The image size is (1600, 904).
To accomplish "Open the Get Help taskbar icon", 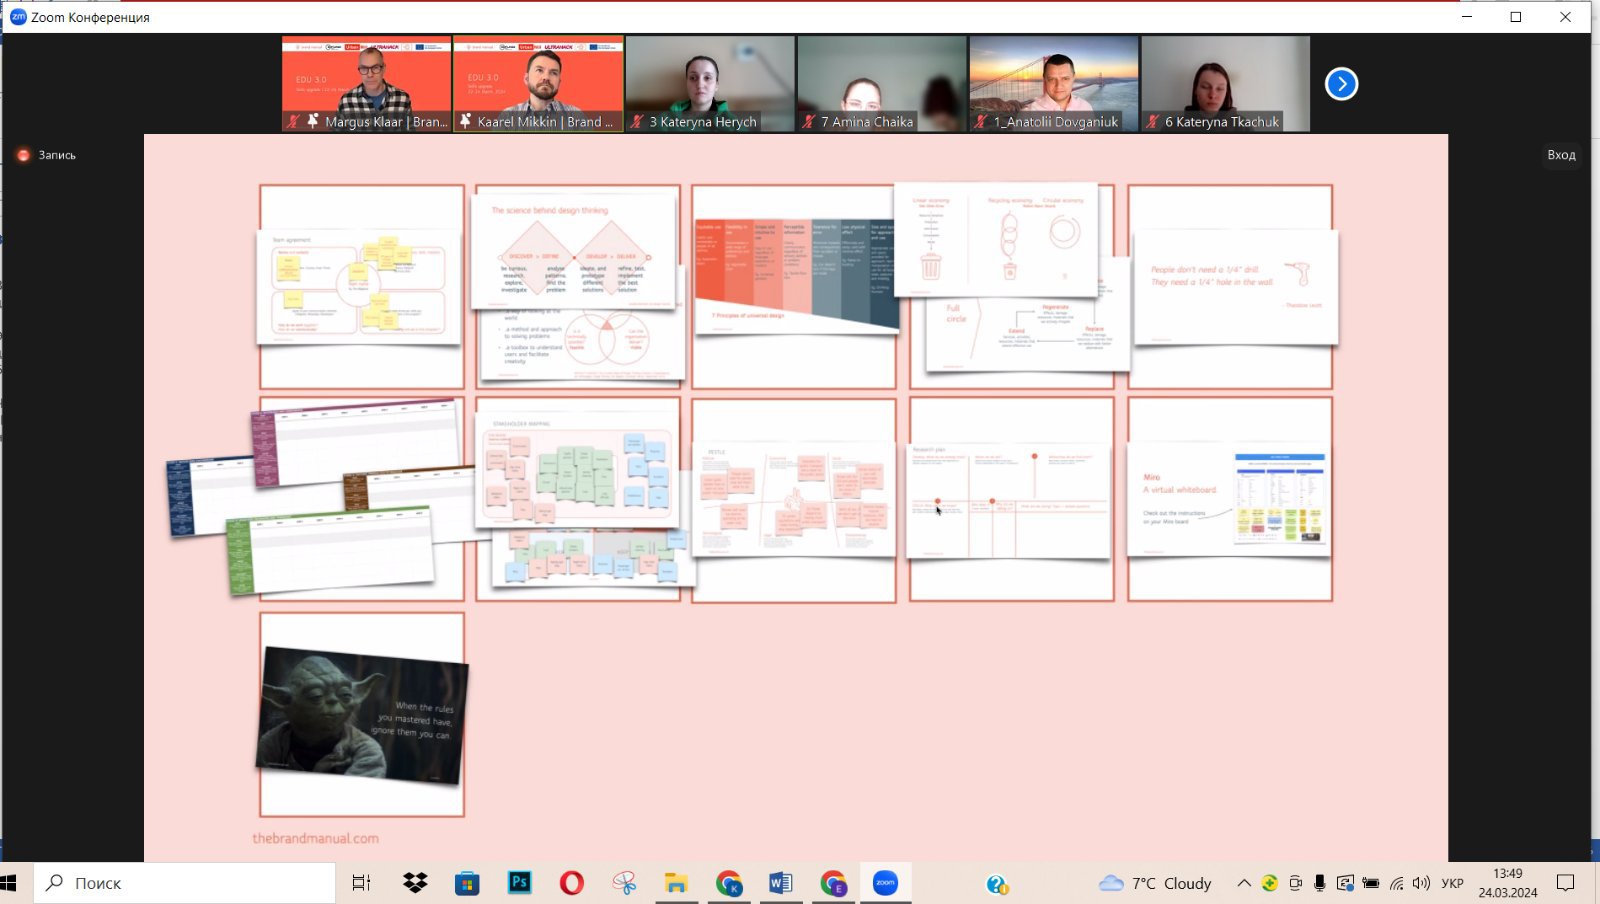I will (x=997, y=884).
